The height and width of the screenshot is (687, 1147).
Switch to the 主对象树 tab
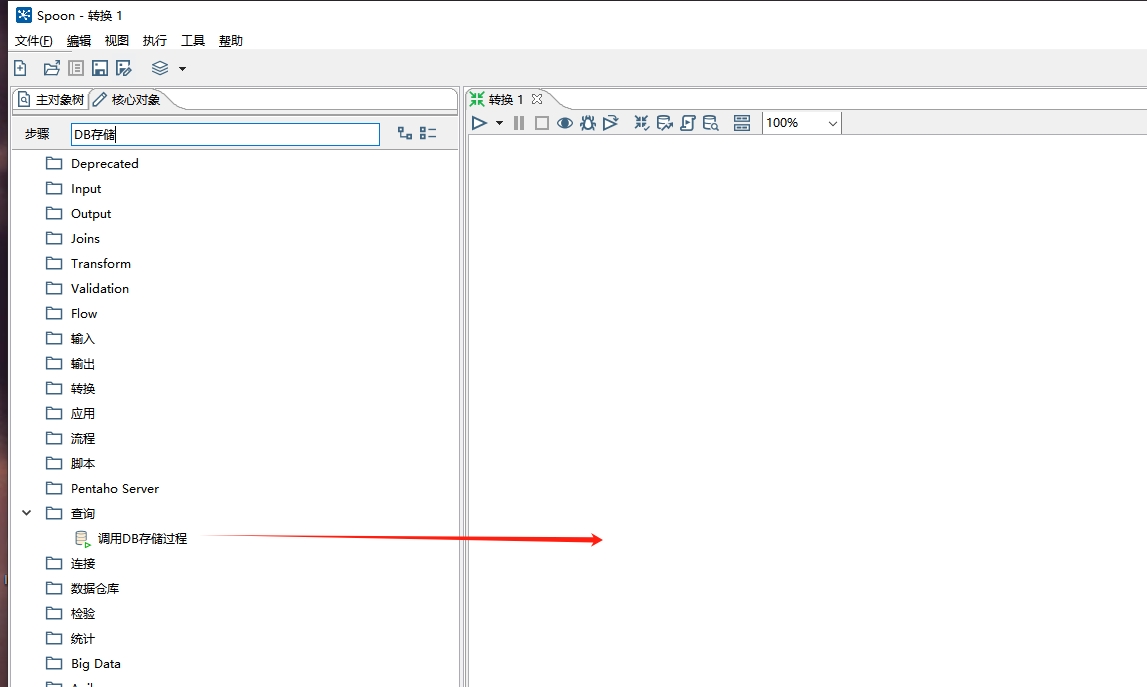tap(51, 100)
